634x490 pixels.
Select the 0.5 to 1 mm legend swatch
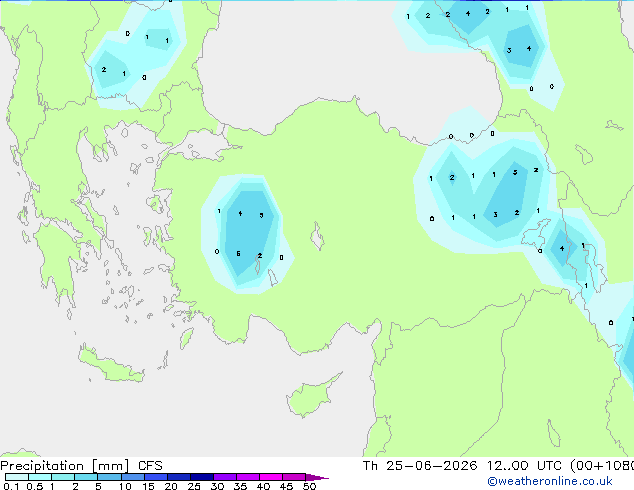coord(40,477)
